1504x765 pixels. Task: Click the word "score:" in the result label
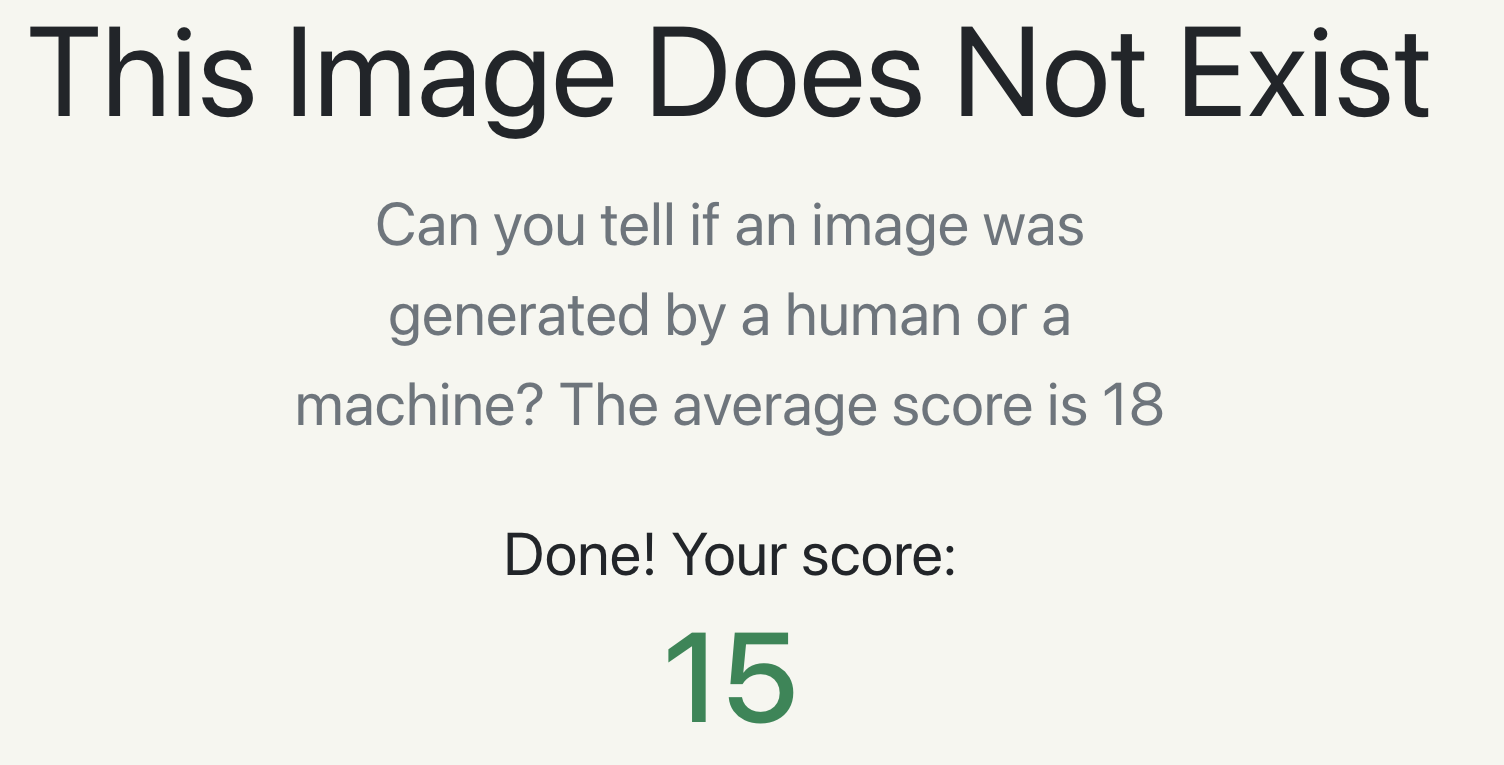coord(878,557)
